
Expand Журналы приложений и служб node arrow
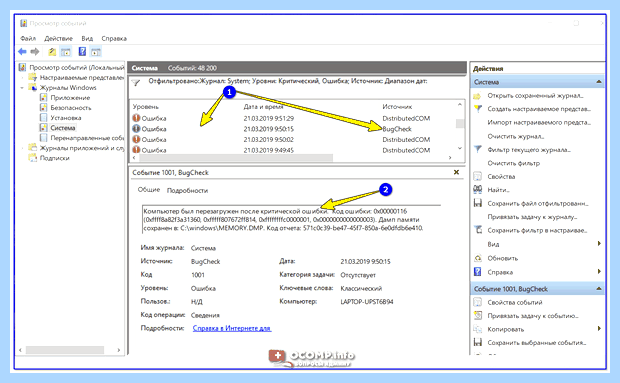tap(22, 148)
